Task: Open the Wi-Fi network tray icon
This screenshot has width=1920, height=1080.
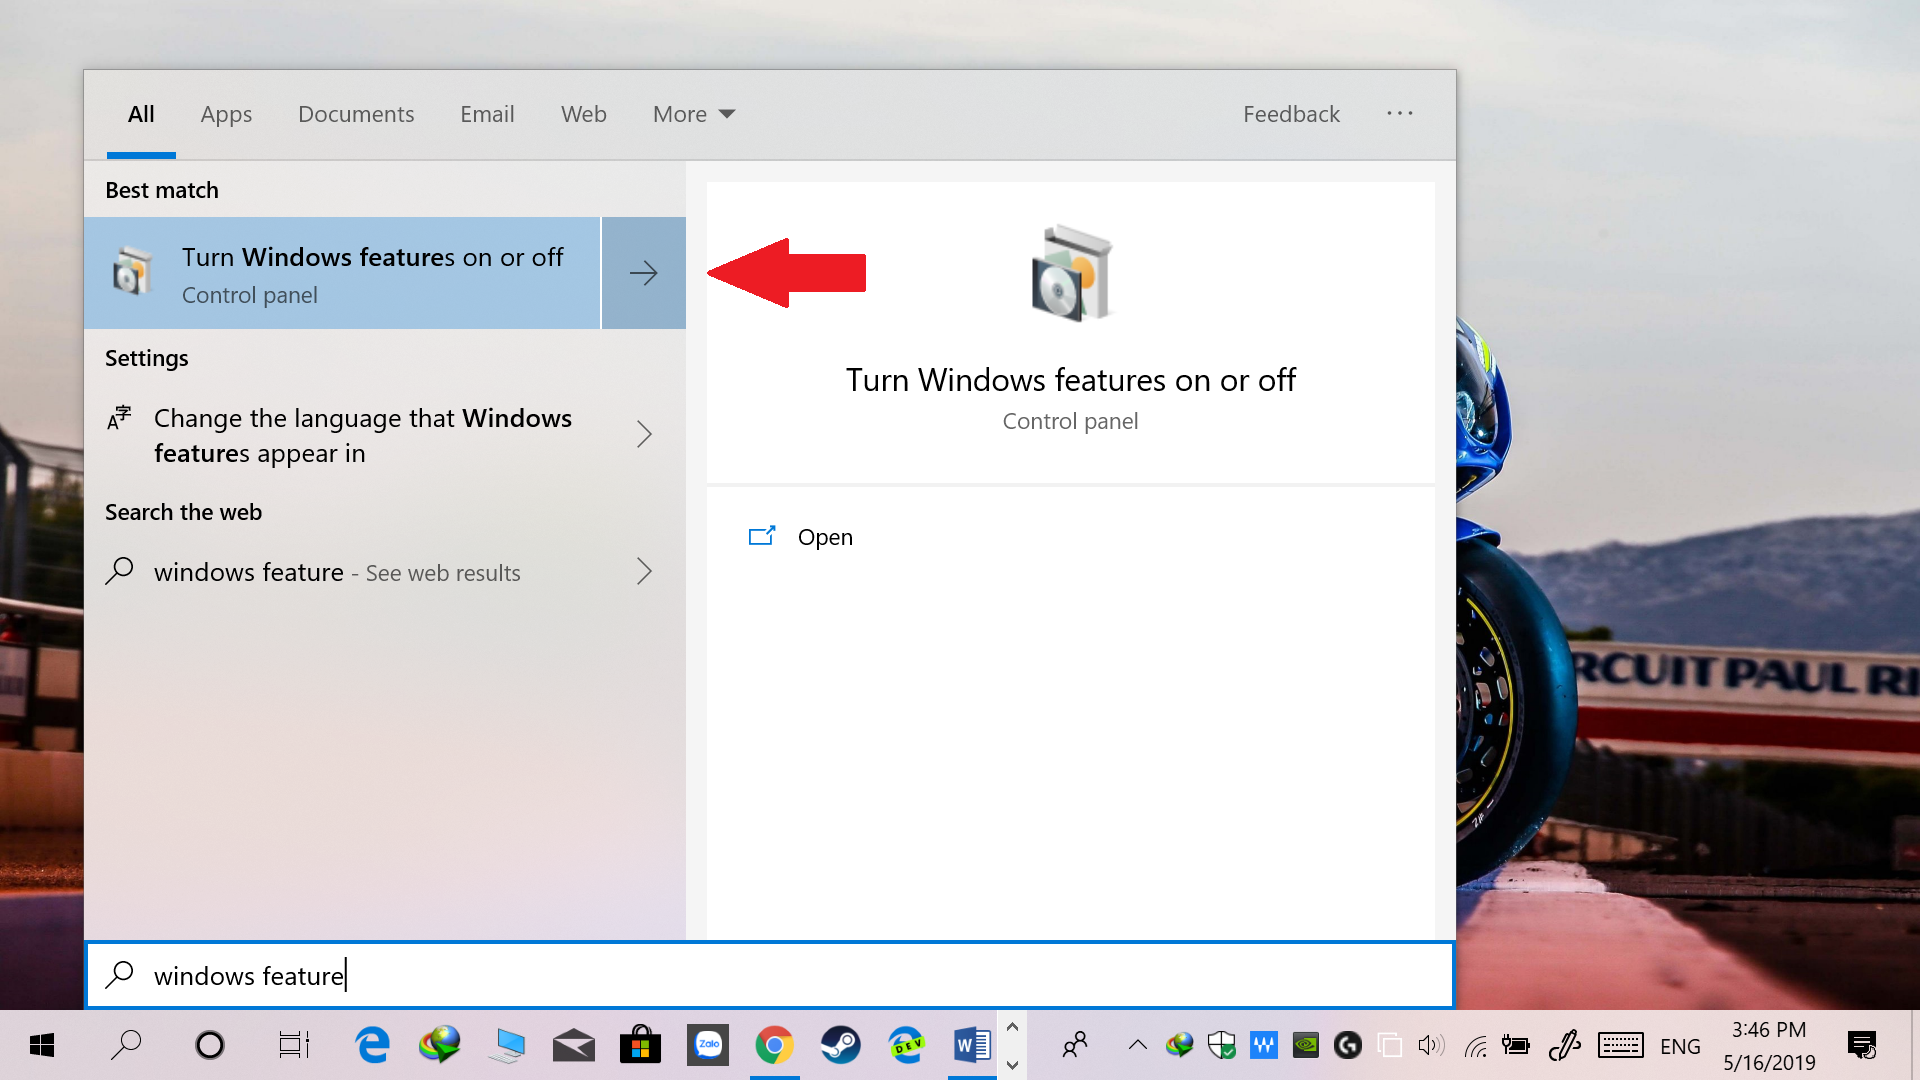Action: [x=1475, y=1046]
